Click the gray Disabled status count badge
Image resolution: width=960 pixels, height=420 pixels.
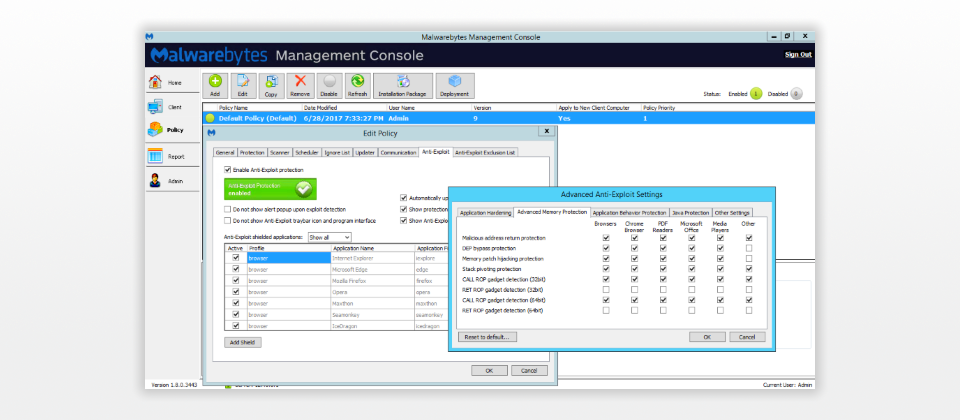click(x=795, y=94)
